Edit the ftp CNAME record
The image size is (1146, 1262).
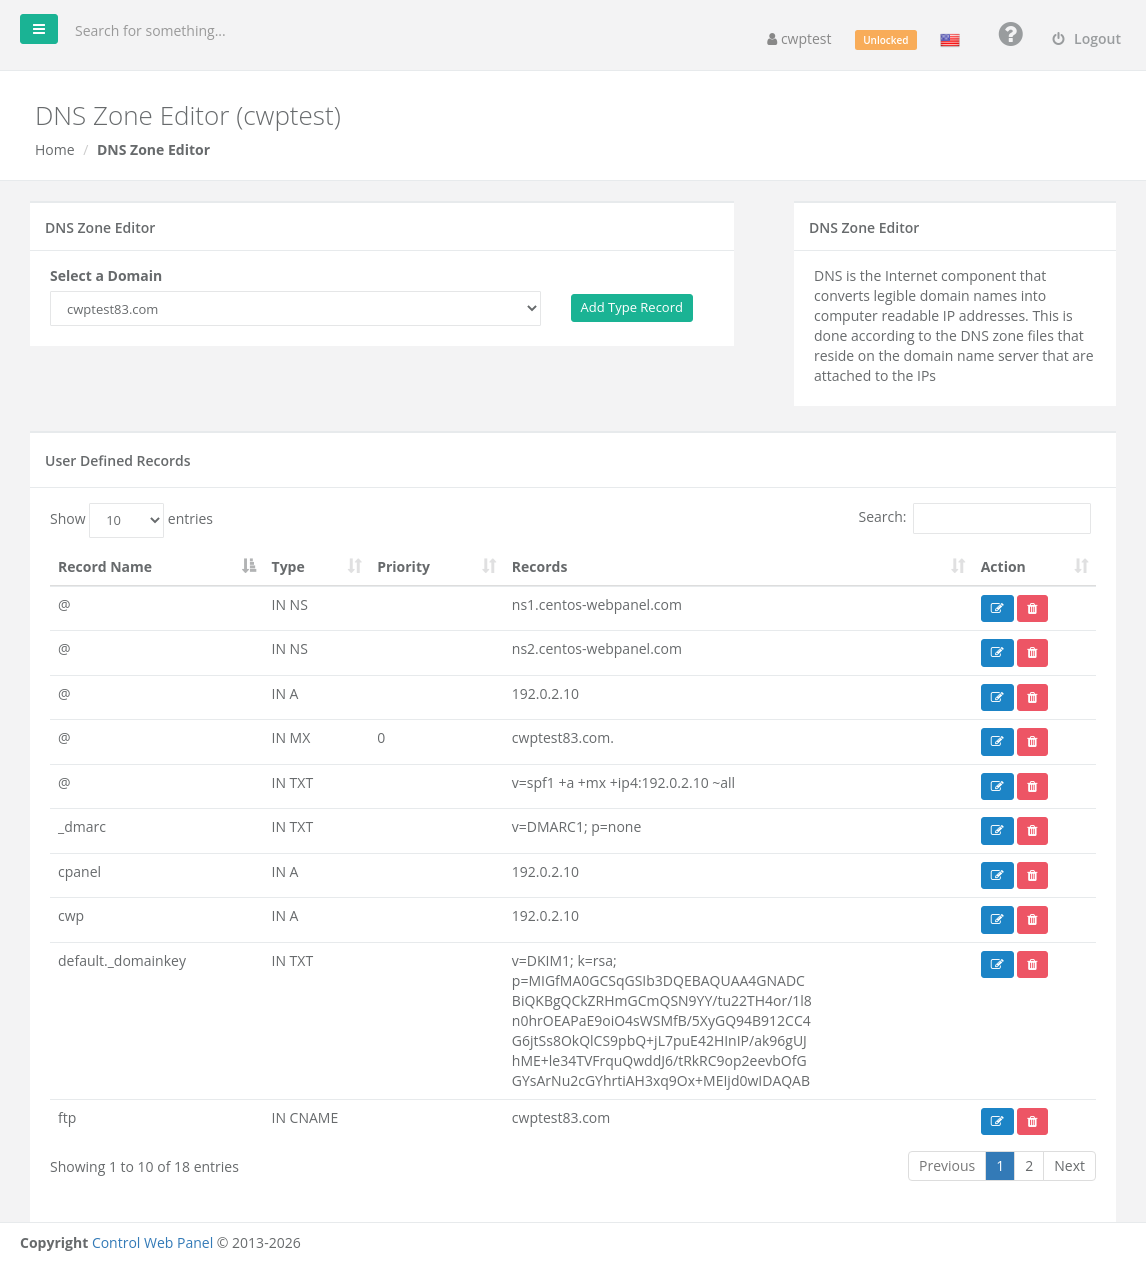(997, 1121)
